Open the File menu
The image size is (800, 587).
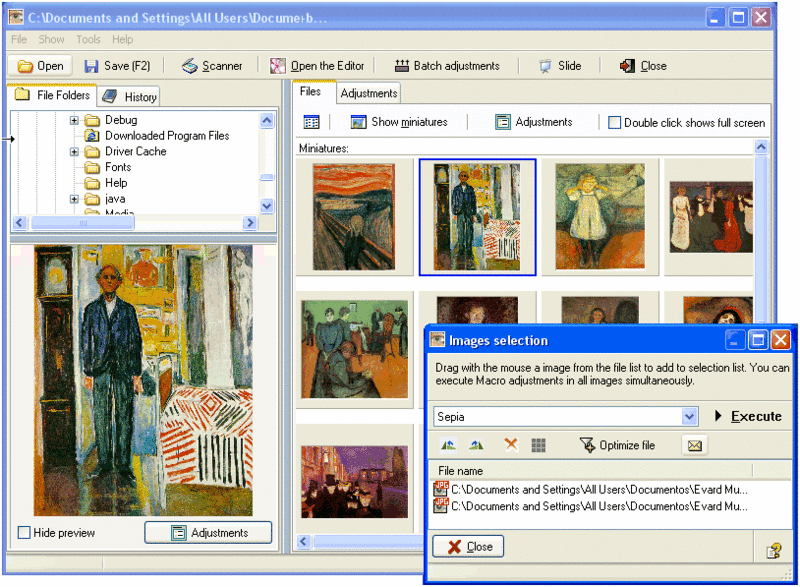18,39
